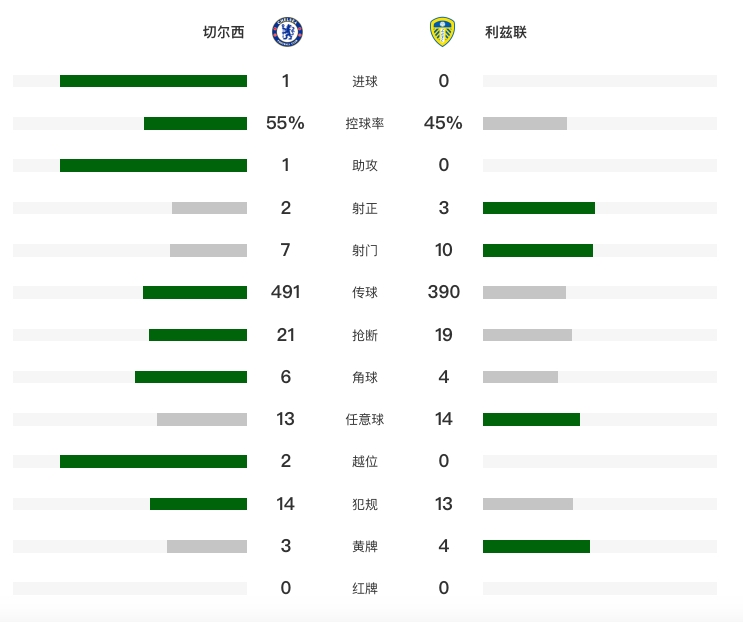Open the 切尔西 team name link

[223, 32]
